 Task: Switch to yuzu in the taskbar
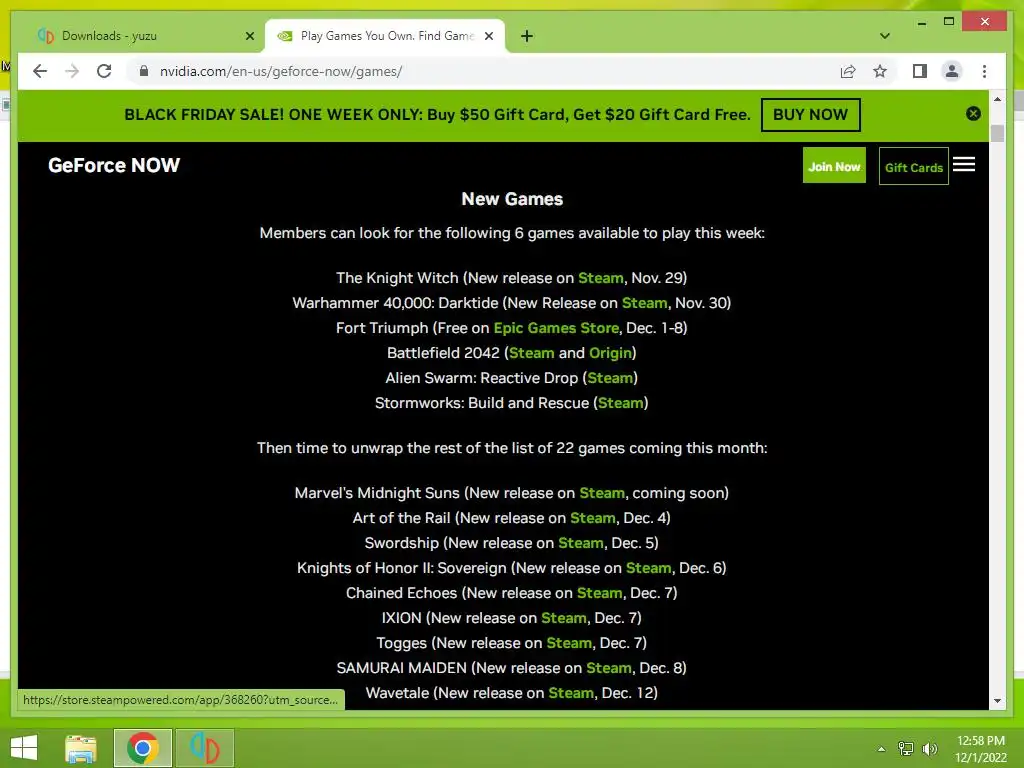204,748
